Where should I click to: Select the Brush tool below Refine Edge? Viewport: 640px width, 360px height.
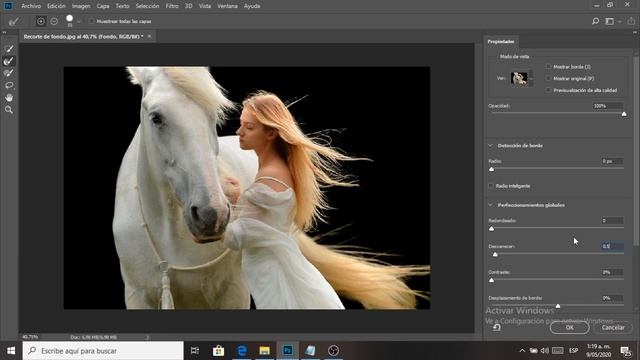tap(9, 73)
